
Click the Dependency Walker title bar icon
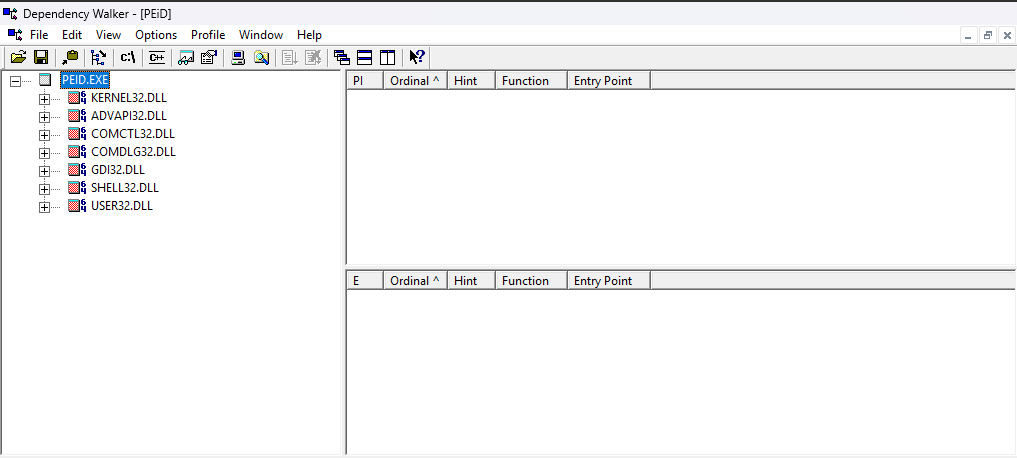pos(10,13)
